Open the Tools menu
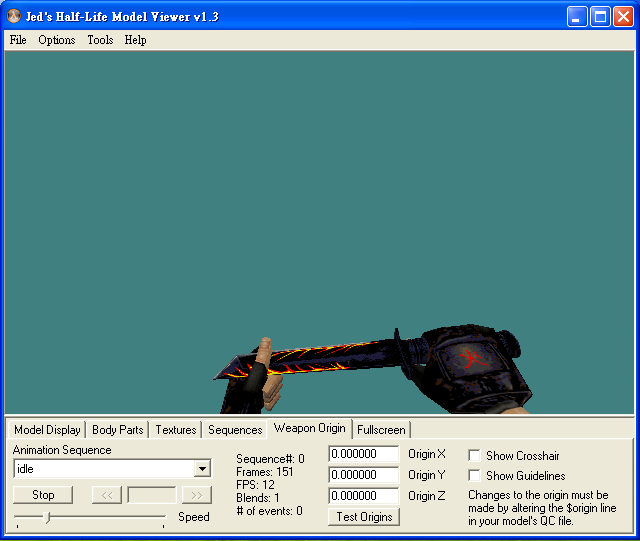The height and width of the screenshot is (541, 640). pyautogui.click(x=100, y=40)
